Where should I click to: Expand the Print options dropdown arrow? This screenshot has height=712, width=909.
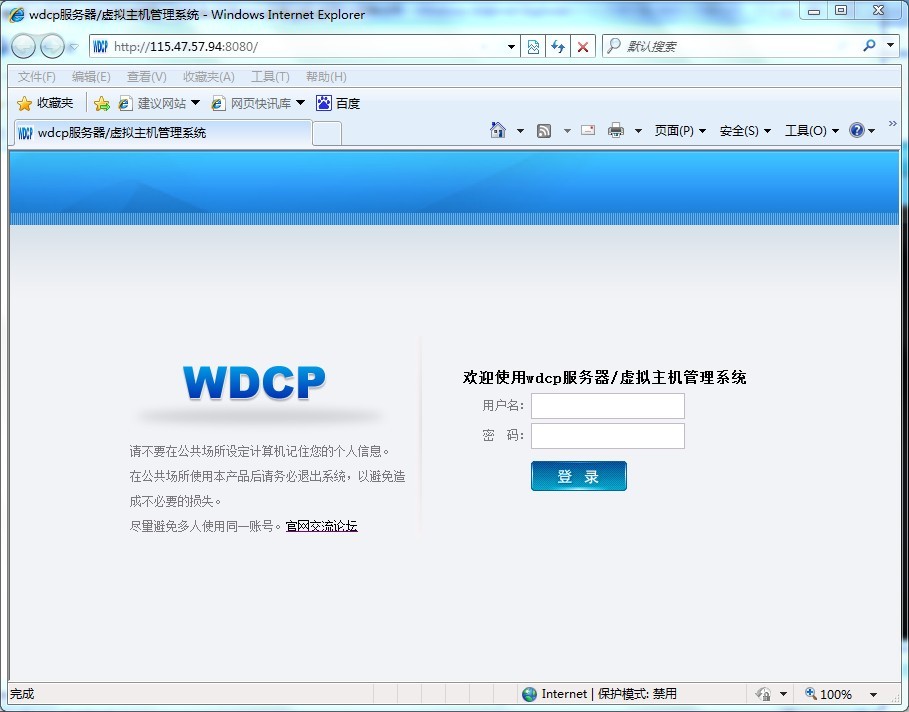(x=638, y=131)
